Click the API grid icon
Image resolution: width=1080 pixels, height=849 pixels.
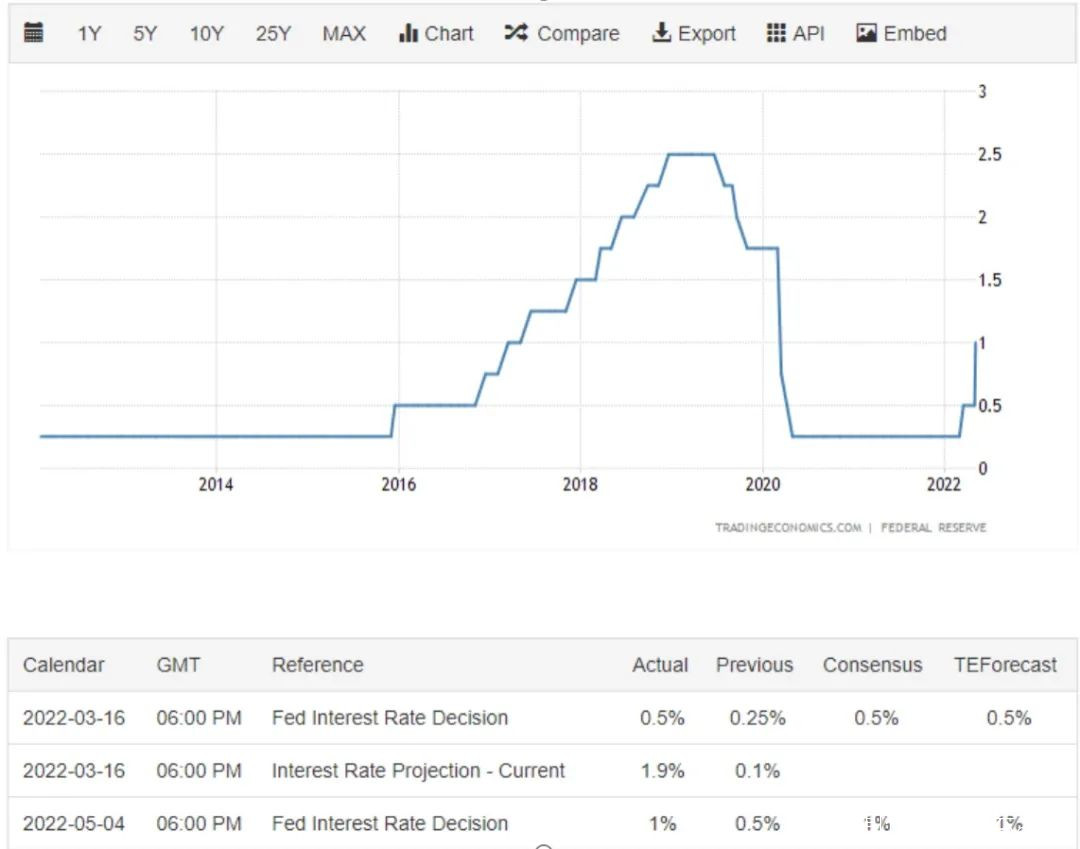coord(776,33)
